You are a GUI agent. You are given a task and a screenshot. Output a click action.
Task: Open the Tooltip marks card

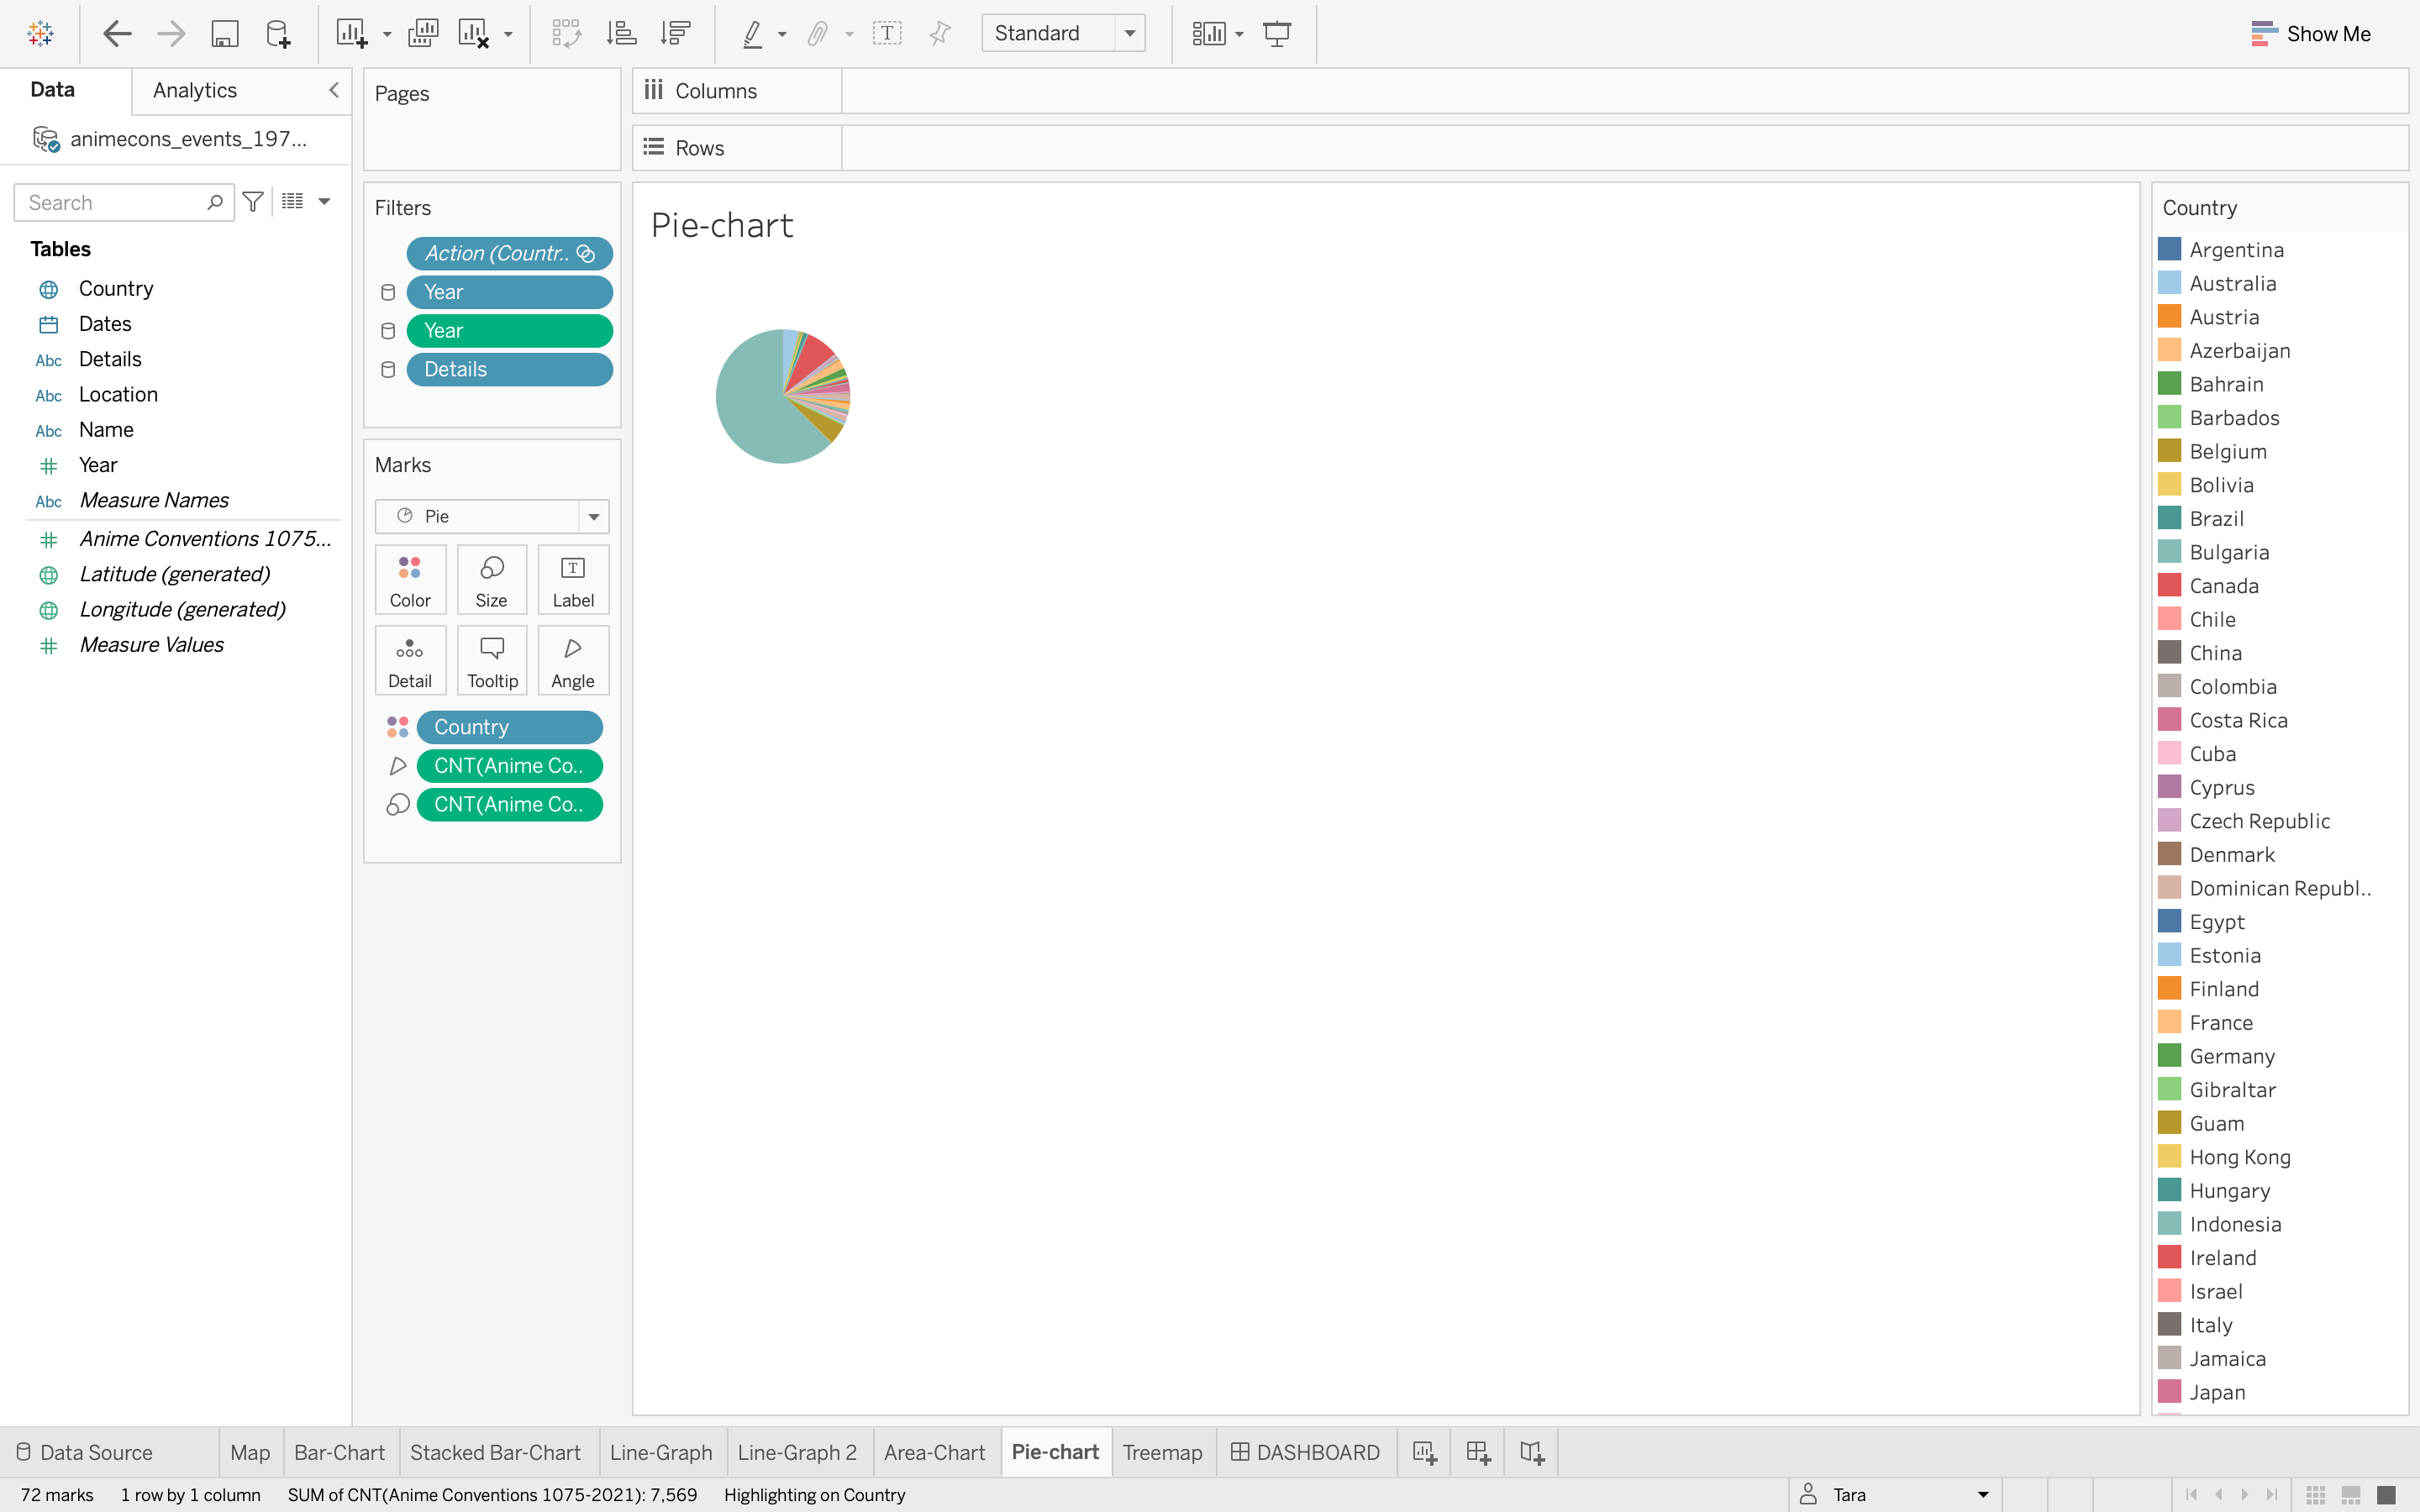[492, 660]
